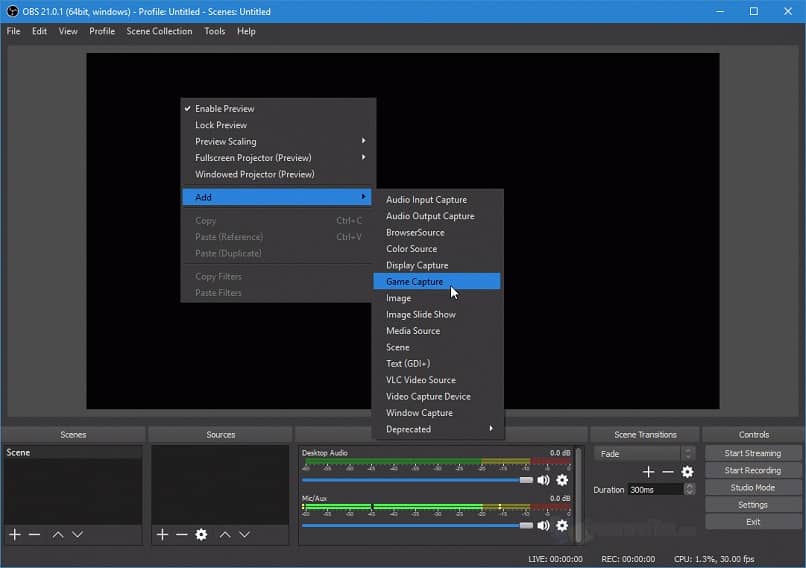Click the Start Recording button
The height and width of the screenshot is (568, 806).
pos(752,471)
